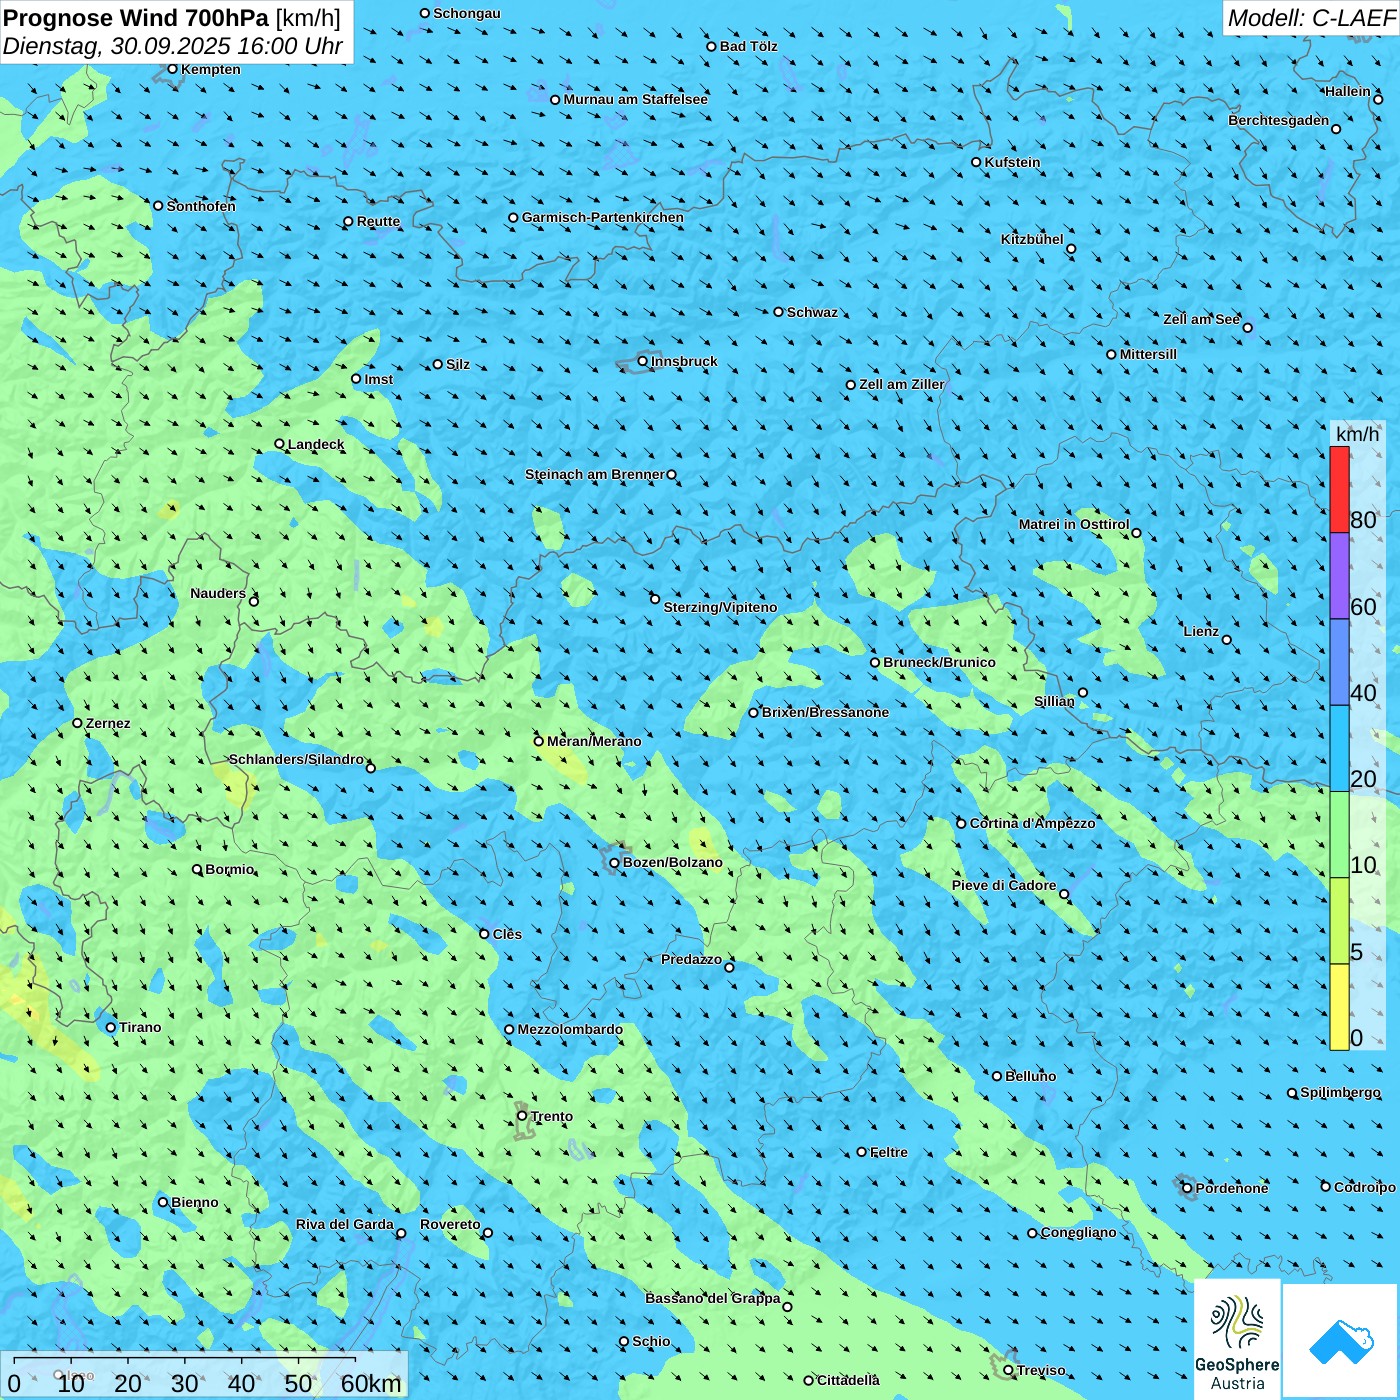Click the 'km/h' legend heading
The width and height of the screenshot is (1400, 1400).
(x=1357, y=434)
